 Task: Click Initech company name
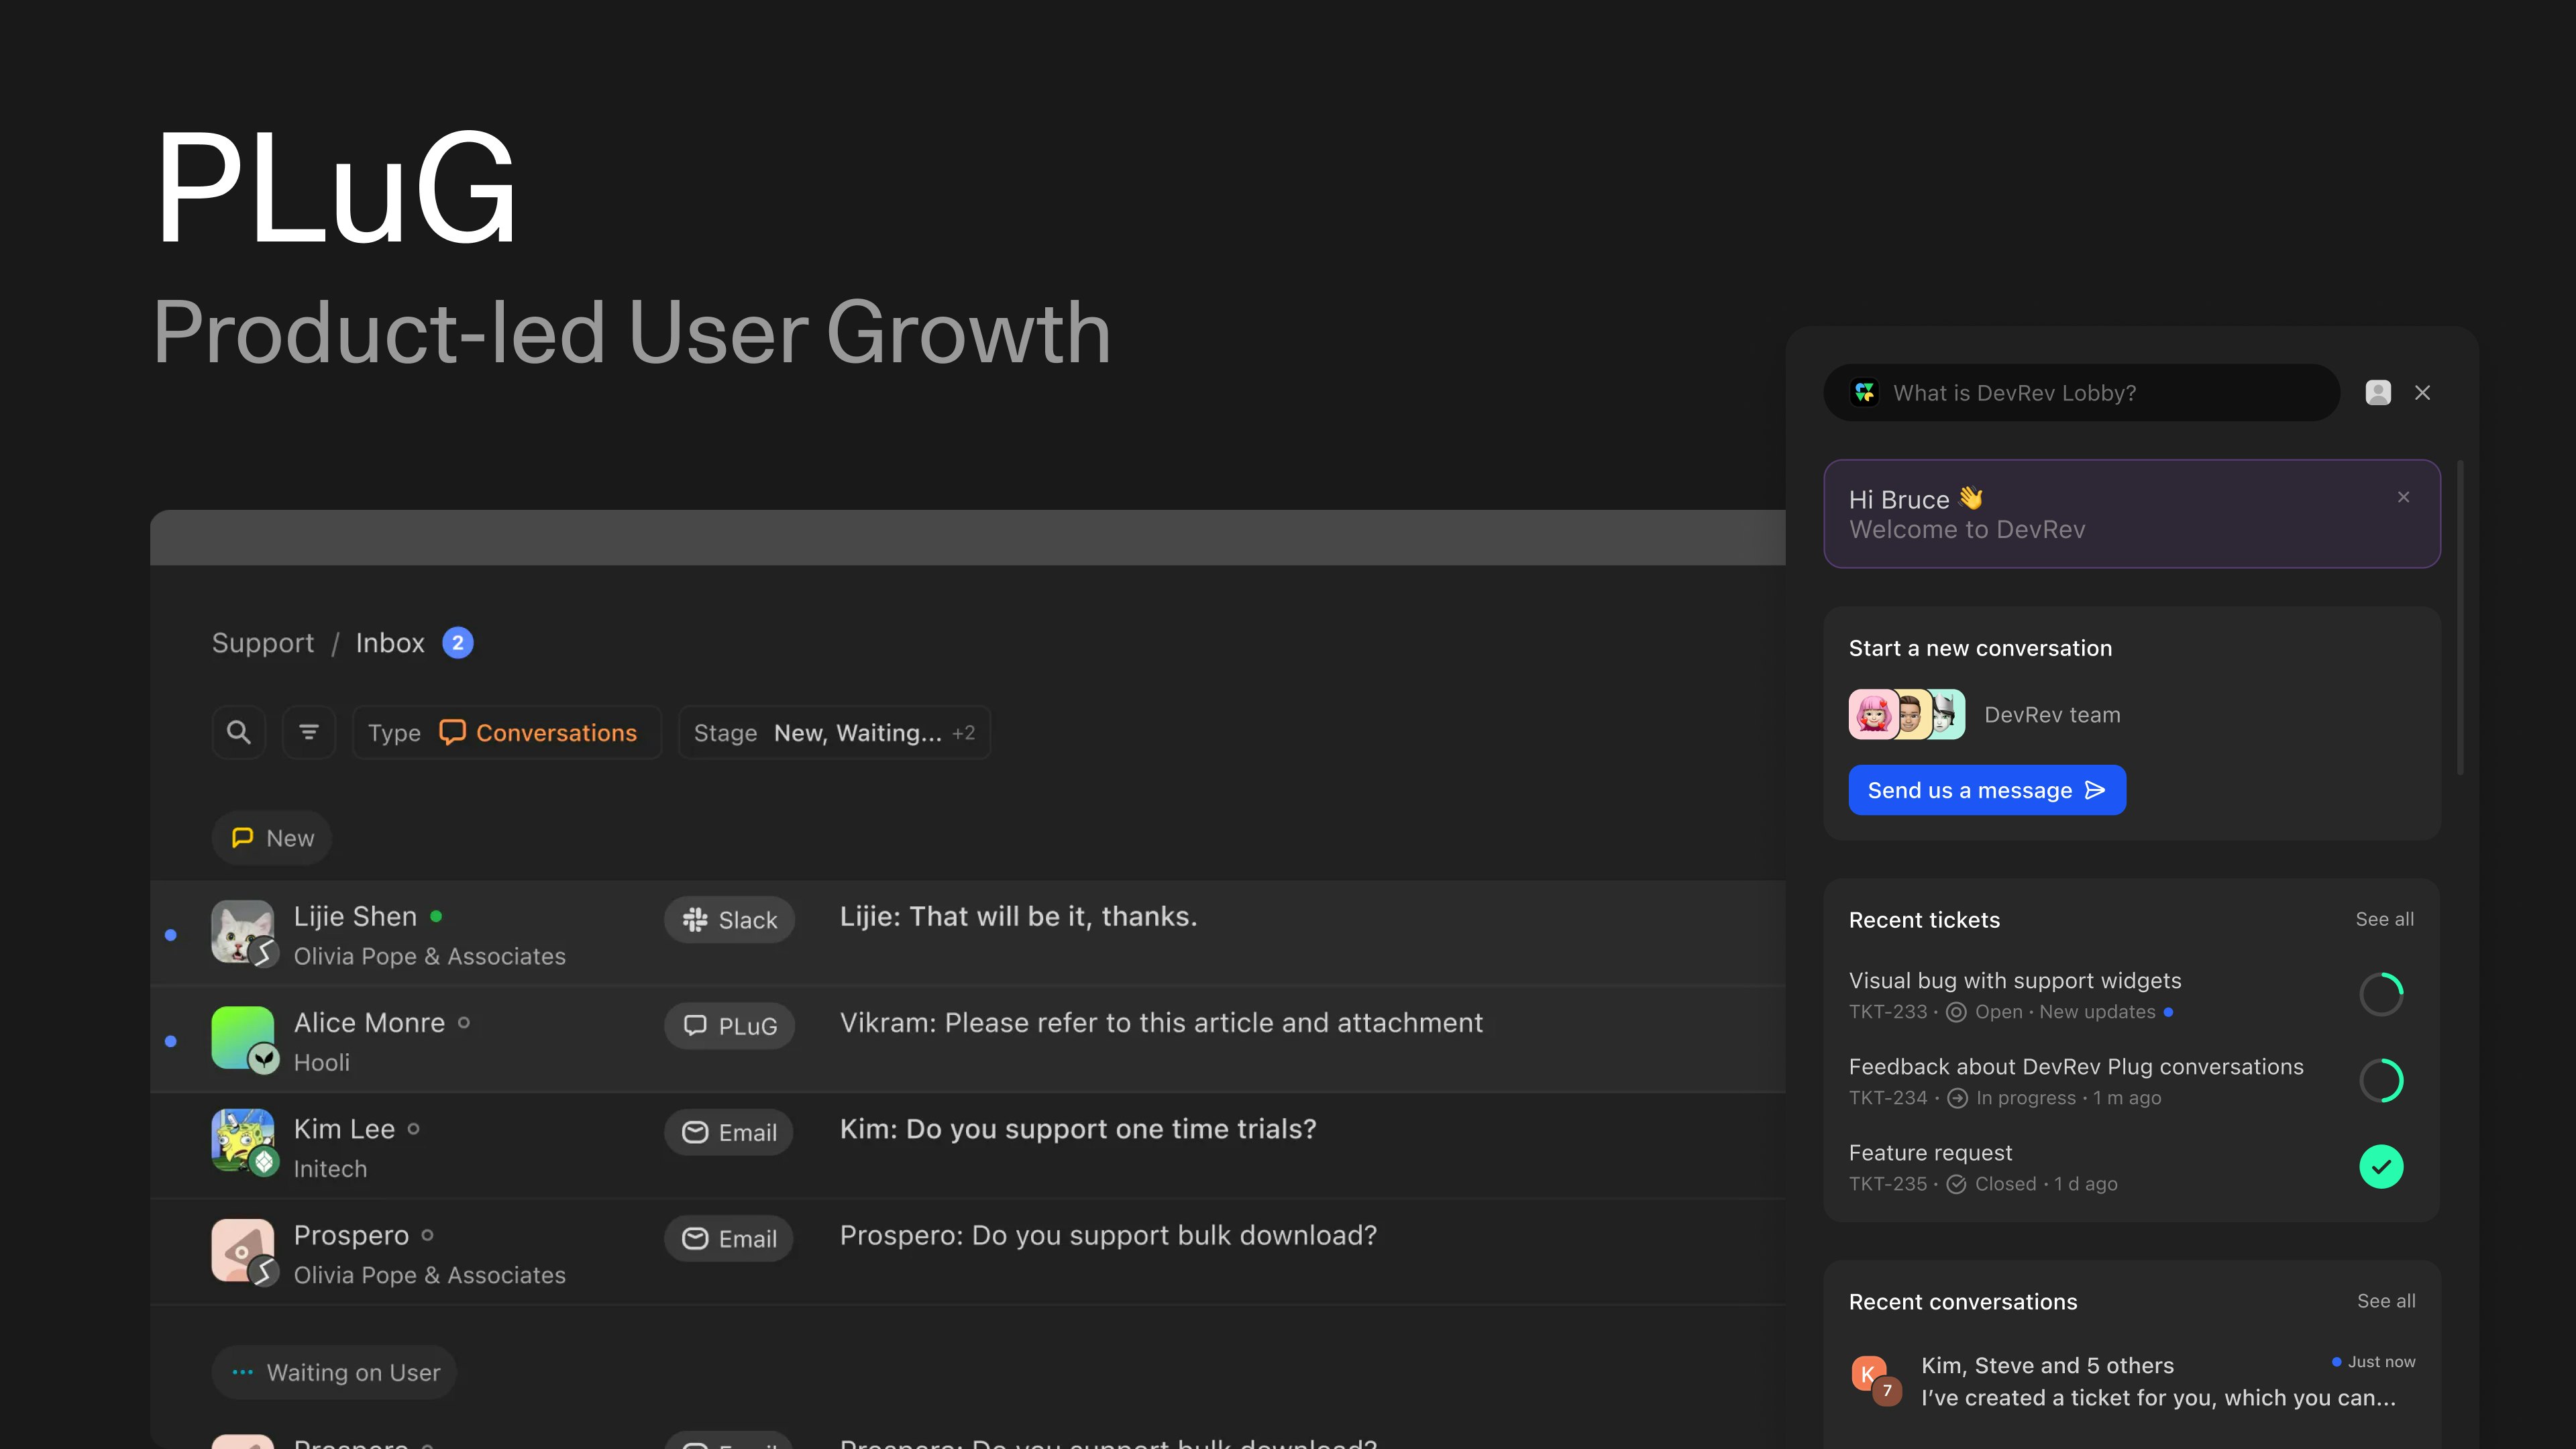[x=330, y=1168]
